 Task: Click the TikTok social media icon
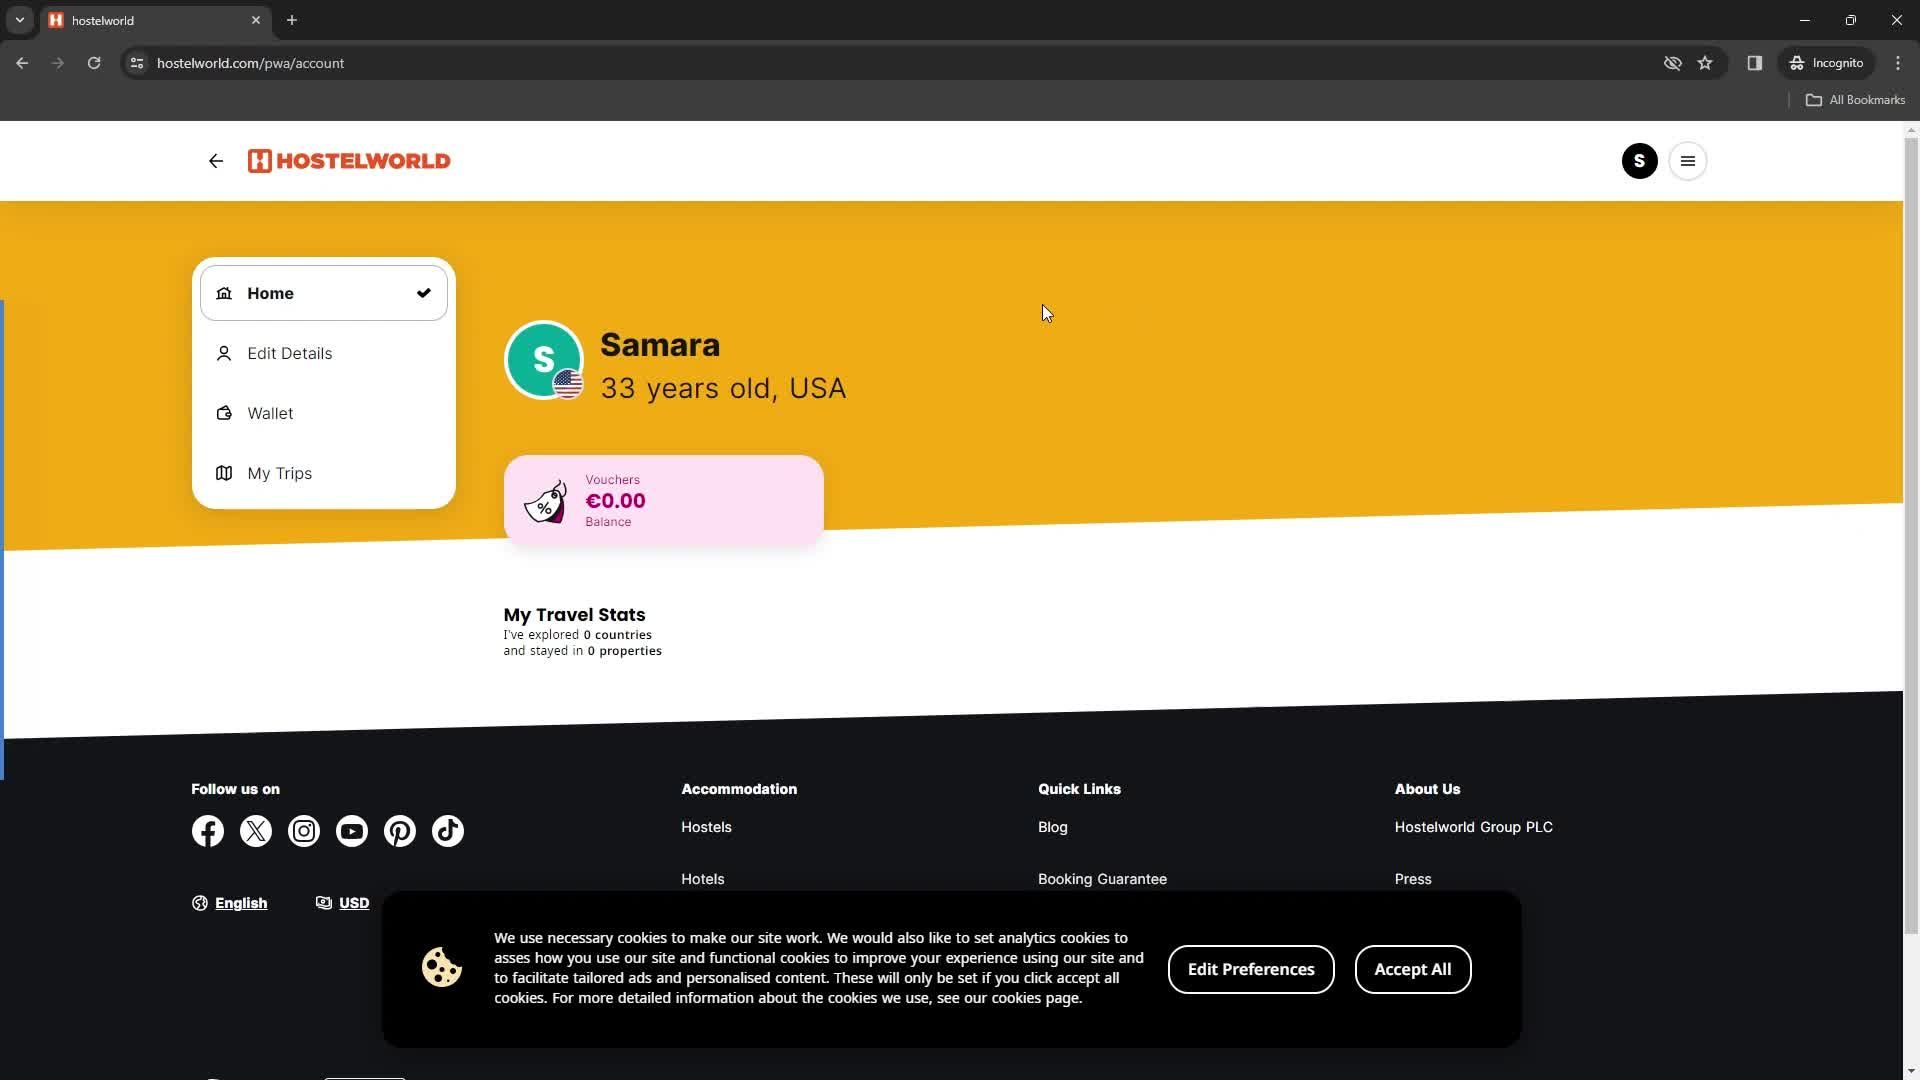point(447,829)
